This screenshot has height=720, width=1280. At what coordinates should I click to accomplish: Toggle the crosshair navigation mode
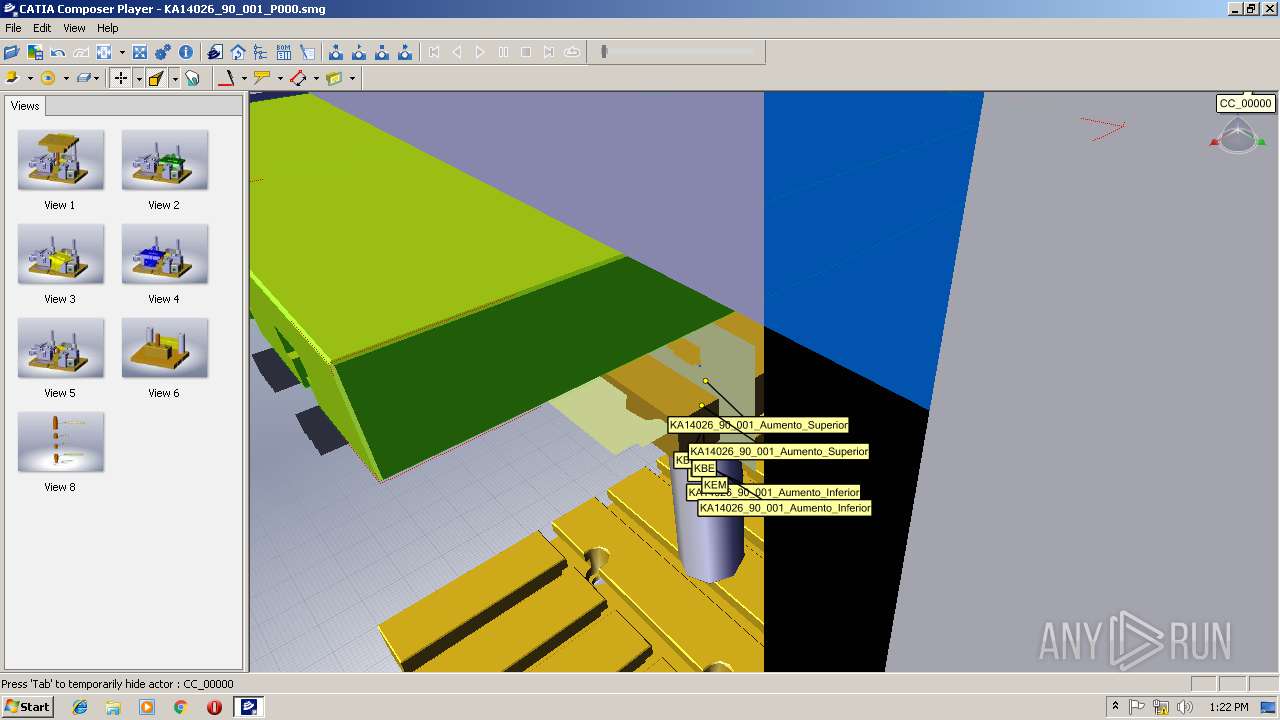pos(120,78)
